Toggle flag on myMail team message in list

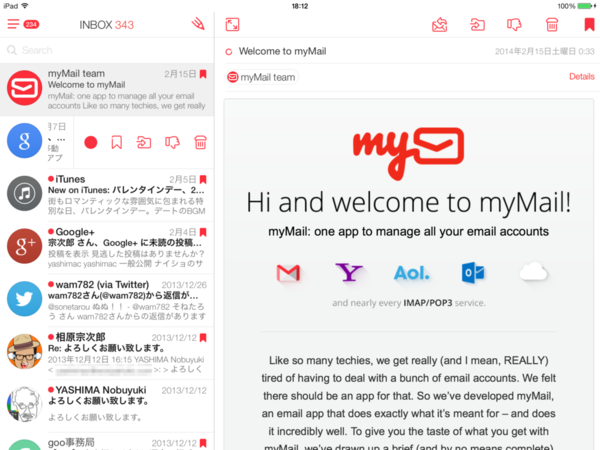tap(203, 74)
